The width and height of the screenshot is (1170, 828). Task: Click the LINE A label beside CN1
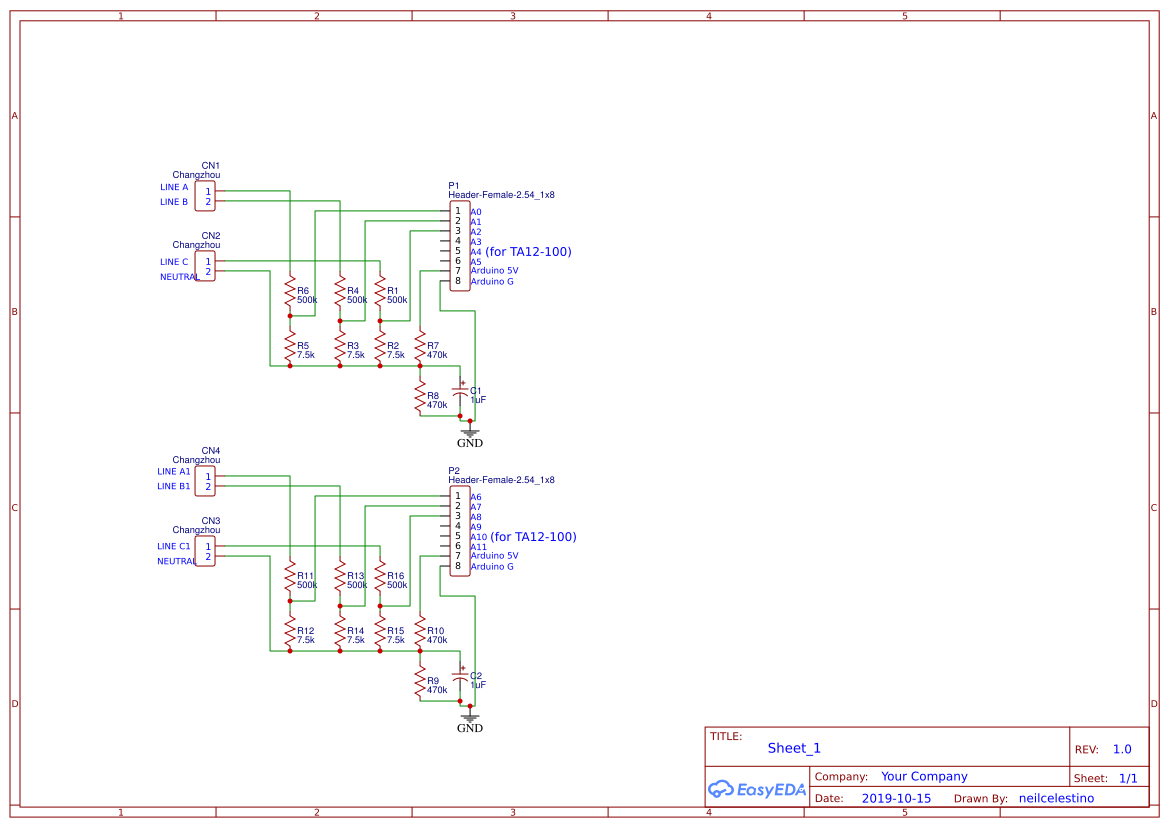click(x=172, y=187)
